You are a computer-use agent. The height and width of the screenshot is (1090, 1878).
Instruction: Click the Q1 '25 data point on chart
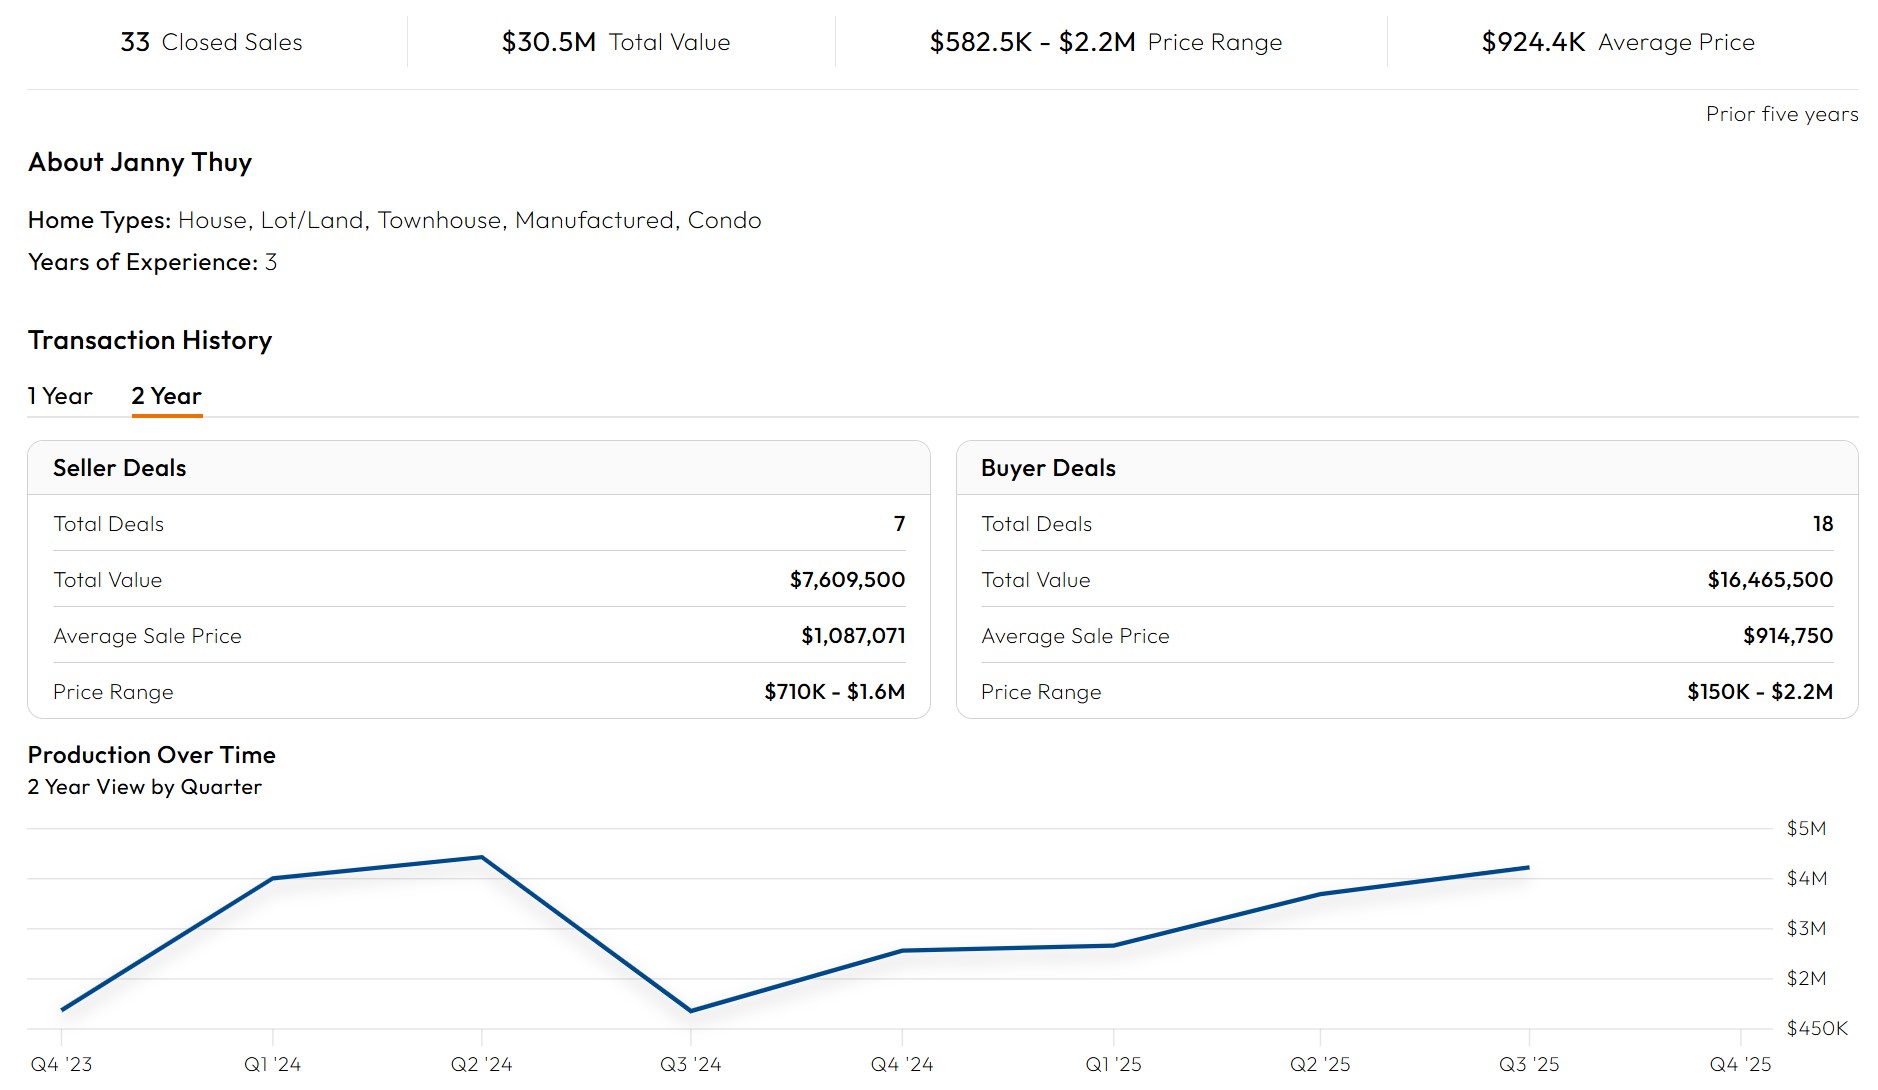click(x=1113, y=945)
